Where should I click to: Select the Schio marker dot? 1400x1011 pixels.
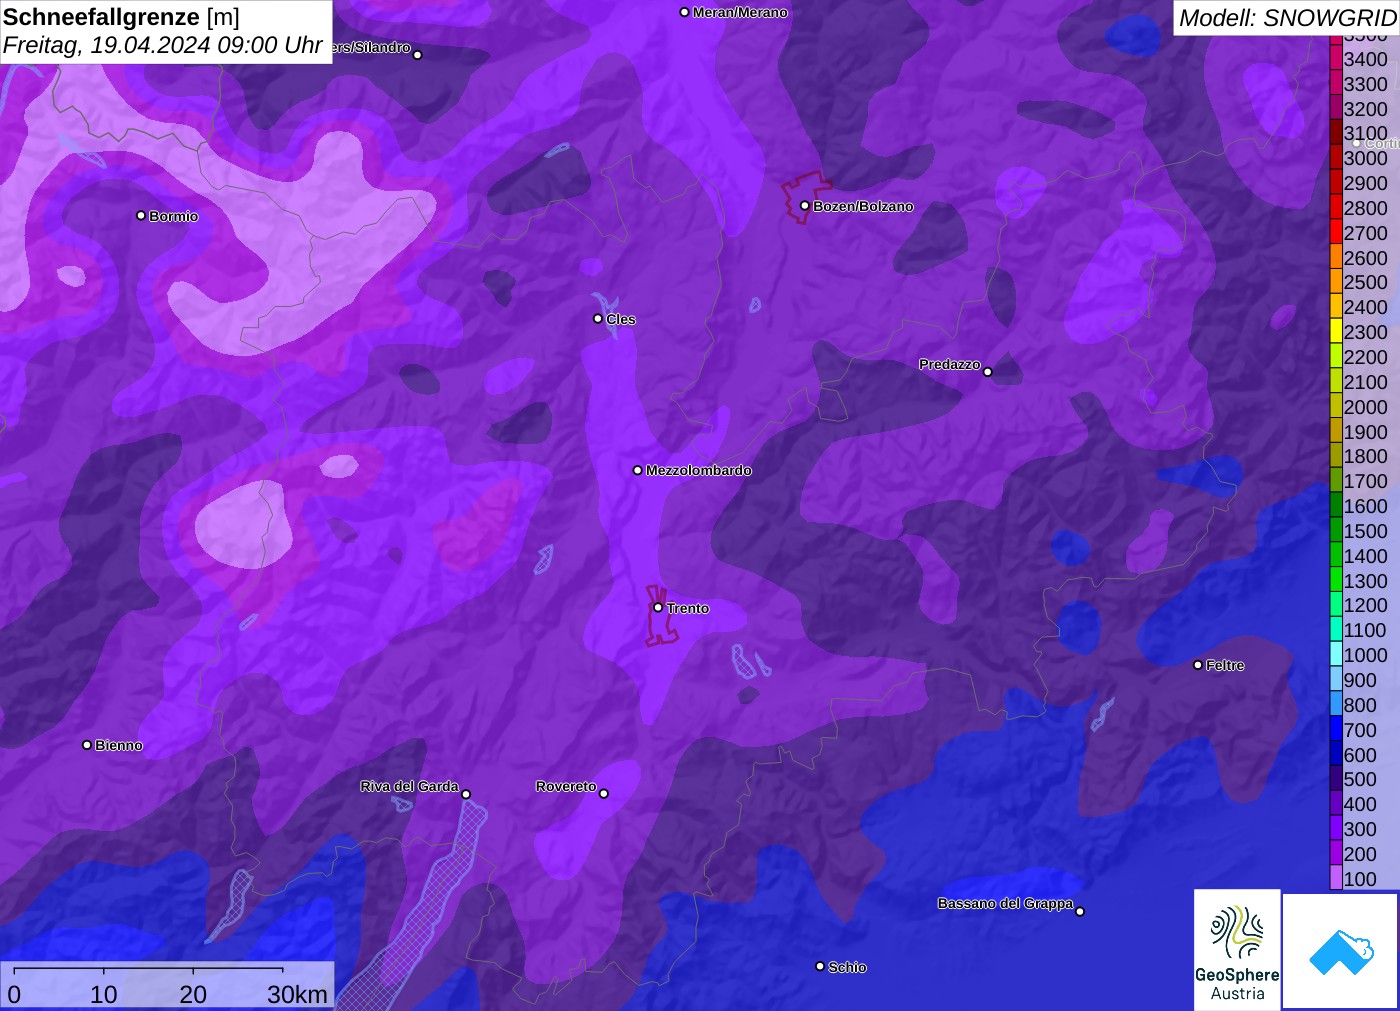[820, 966]
